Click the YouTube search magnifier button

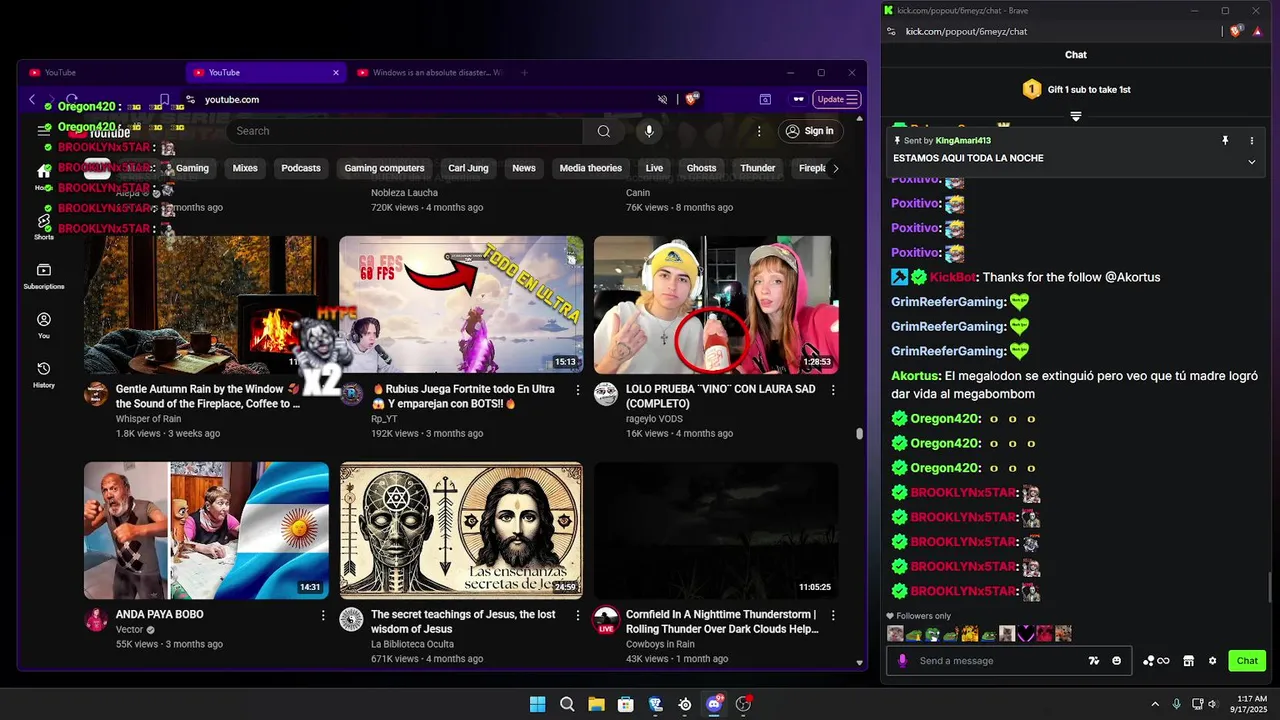[x=603, y=131]
